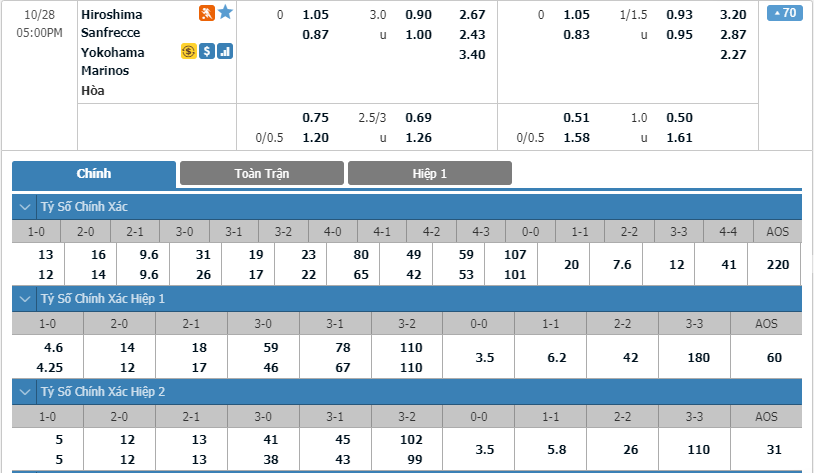This screenshot has height=473, width=814.
Task: Click the Yokohama Marinos team name
Action: [x=113, y=61]
